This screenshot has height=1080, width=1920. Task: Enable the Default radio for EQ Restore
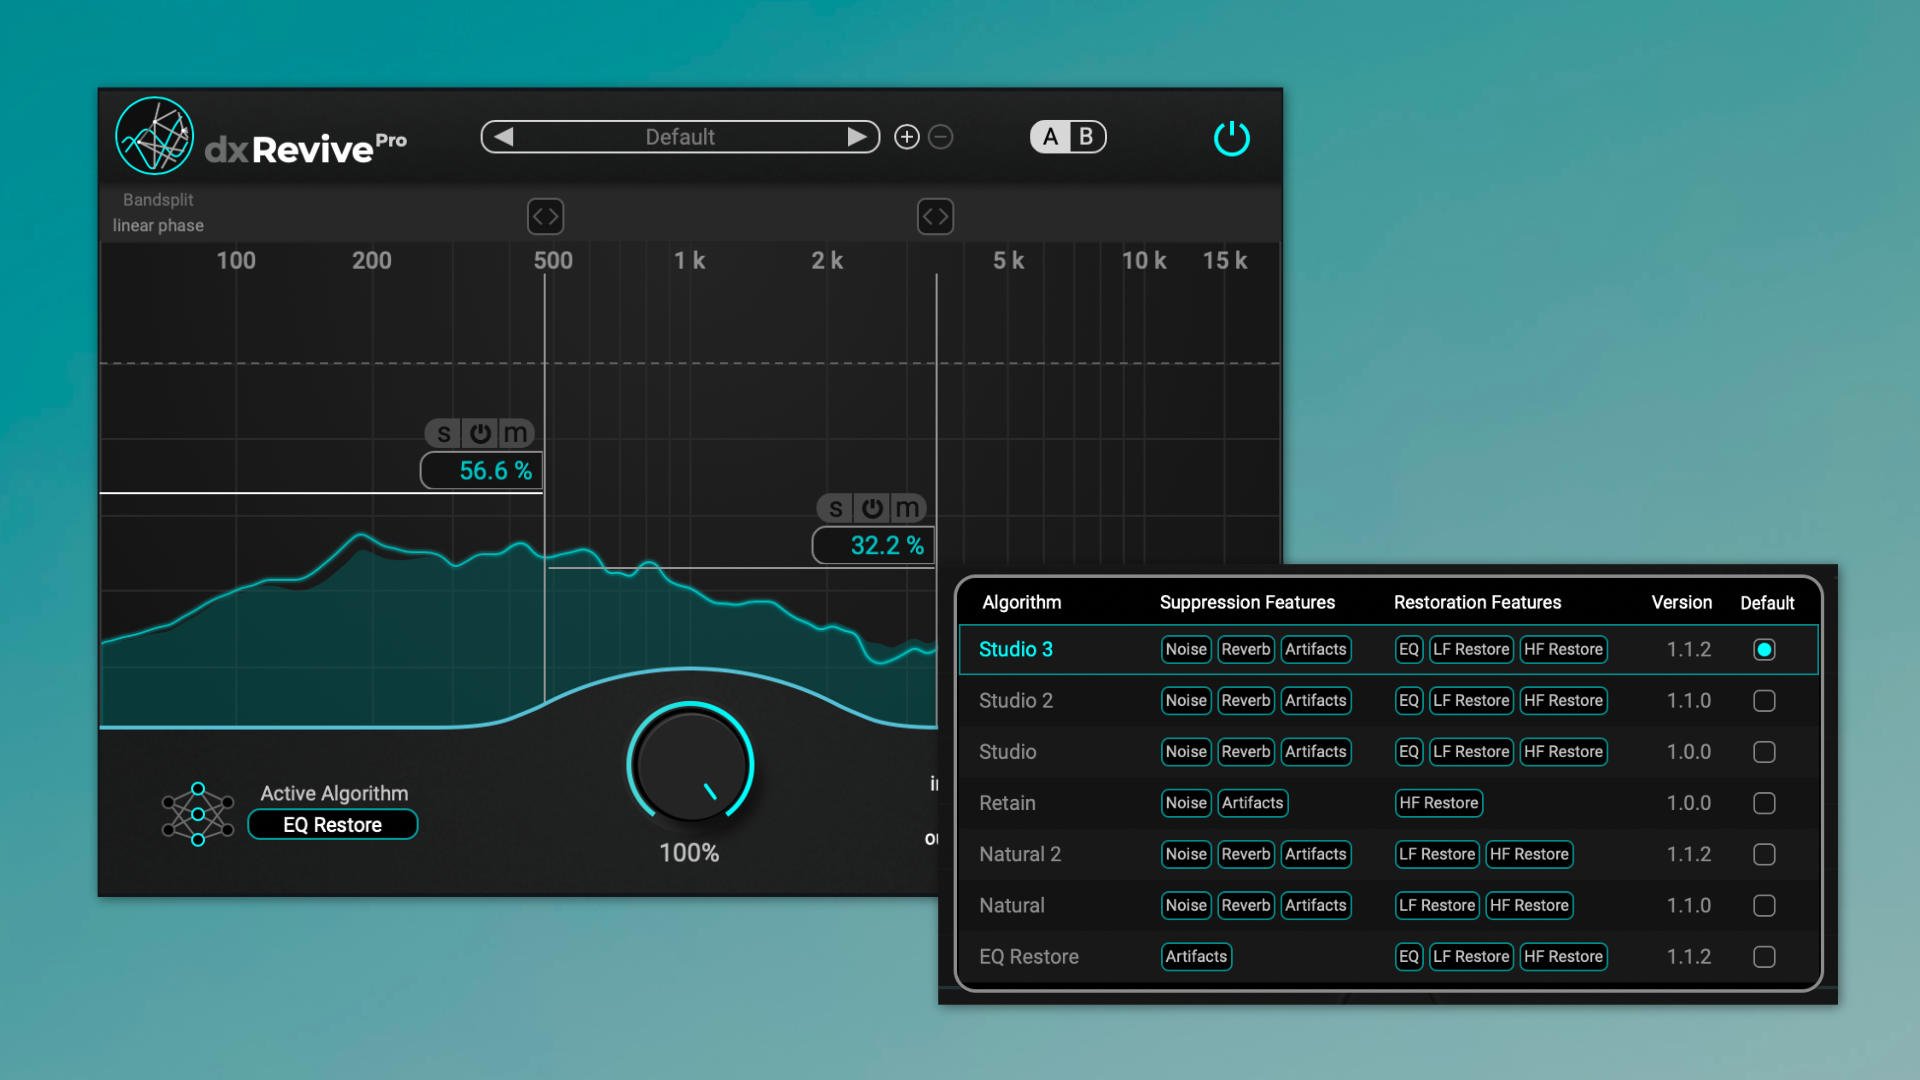pyautogui.click(x=1765, y=957)
